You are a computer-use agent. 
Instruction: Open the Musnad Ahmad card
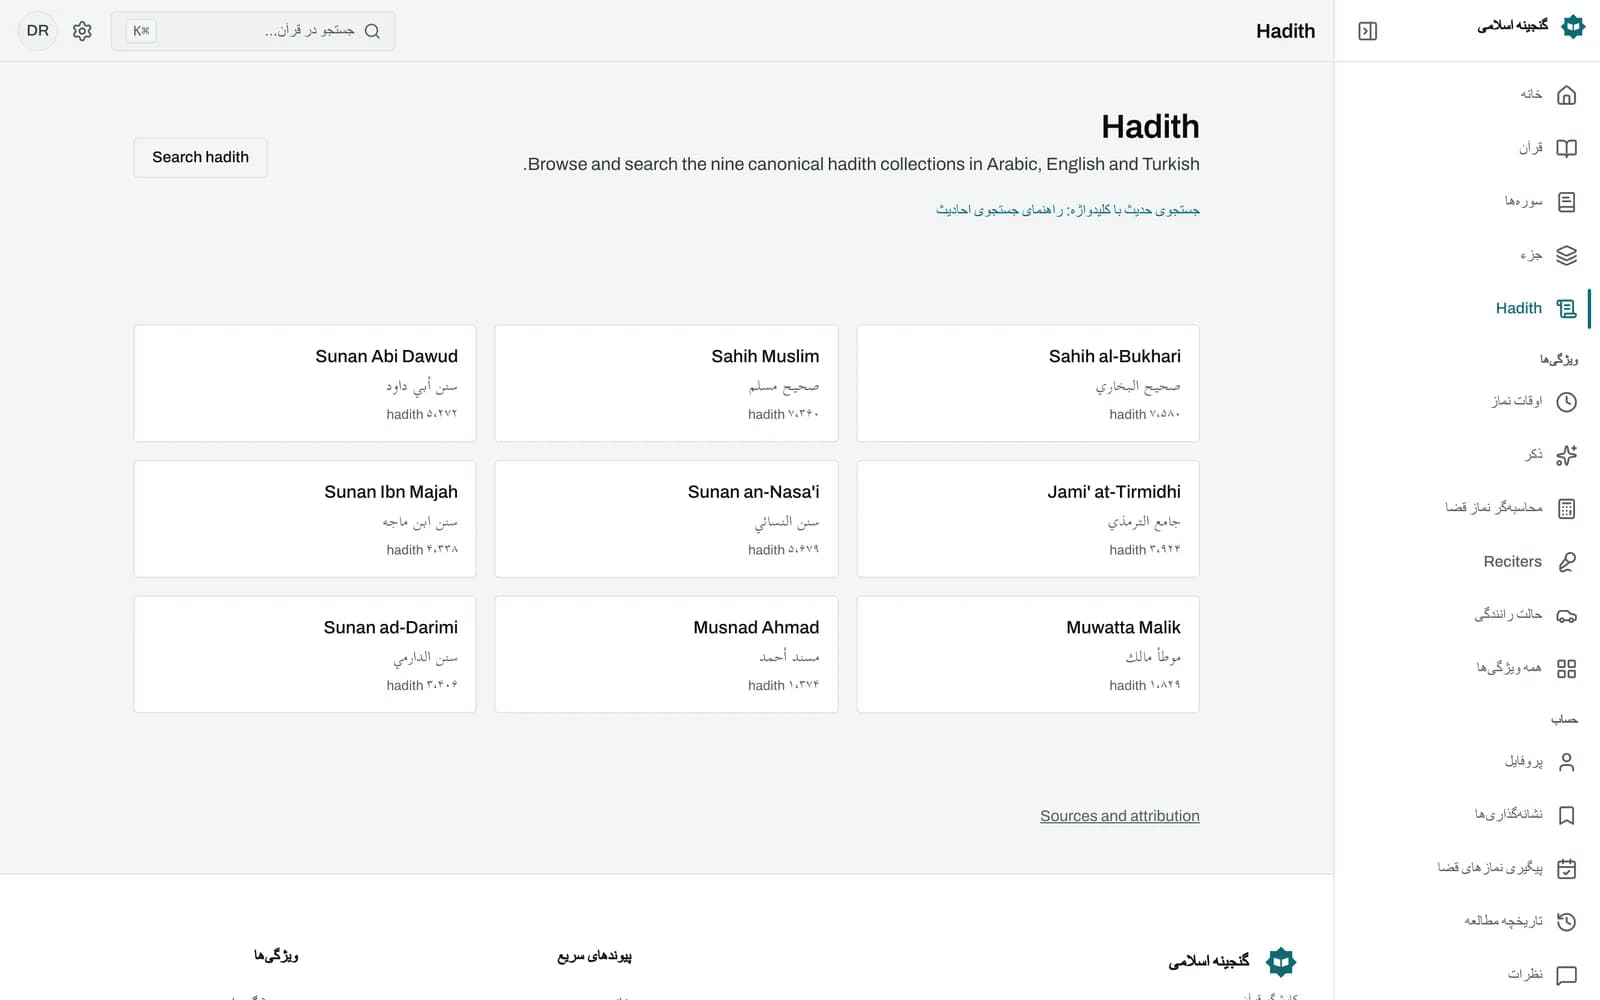(666, 654)
